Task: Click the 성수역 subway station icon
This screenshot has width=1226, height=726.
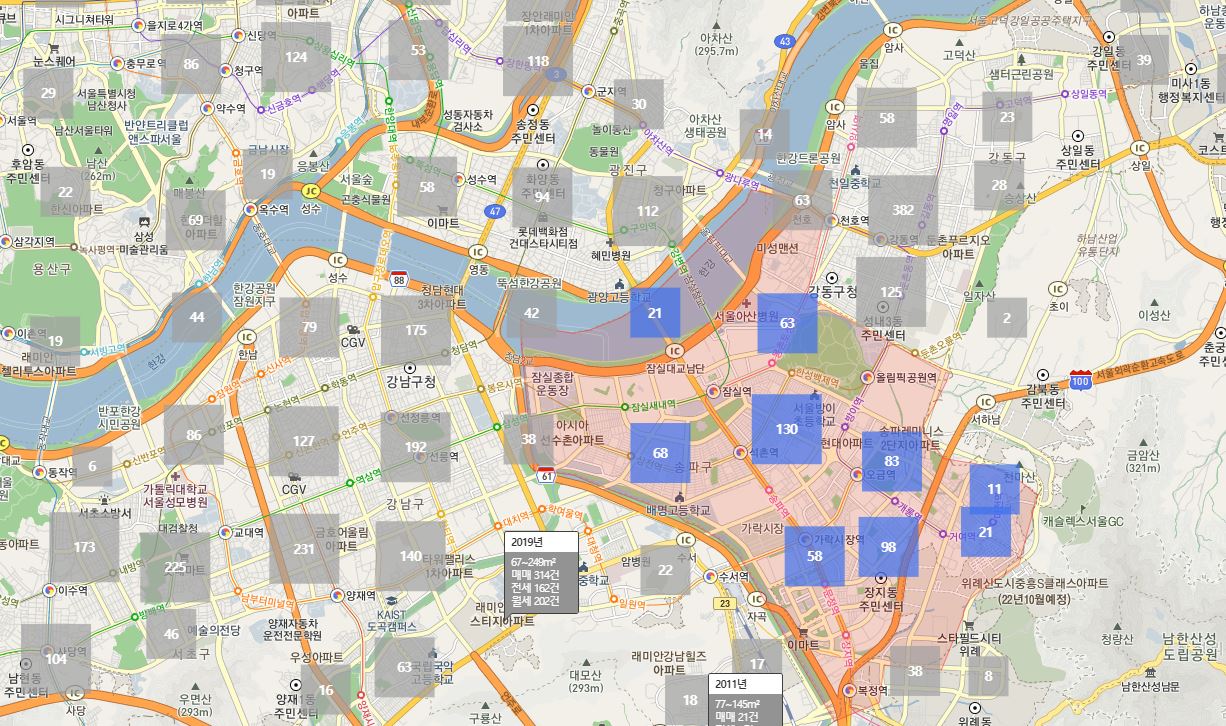Action: point(460,180)
